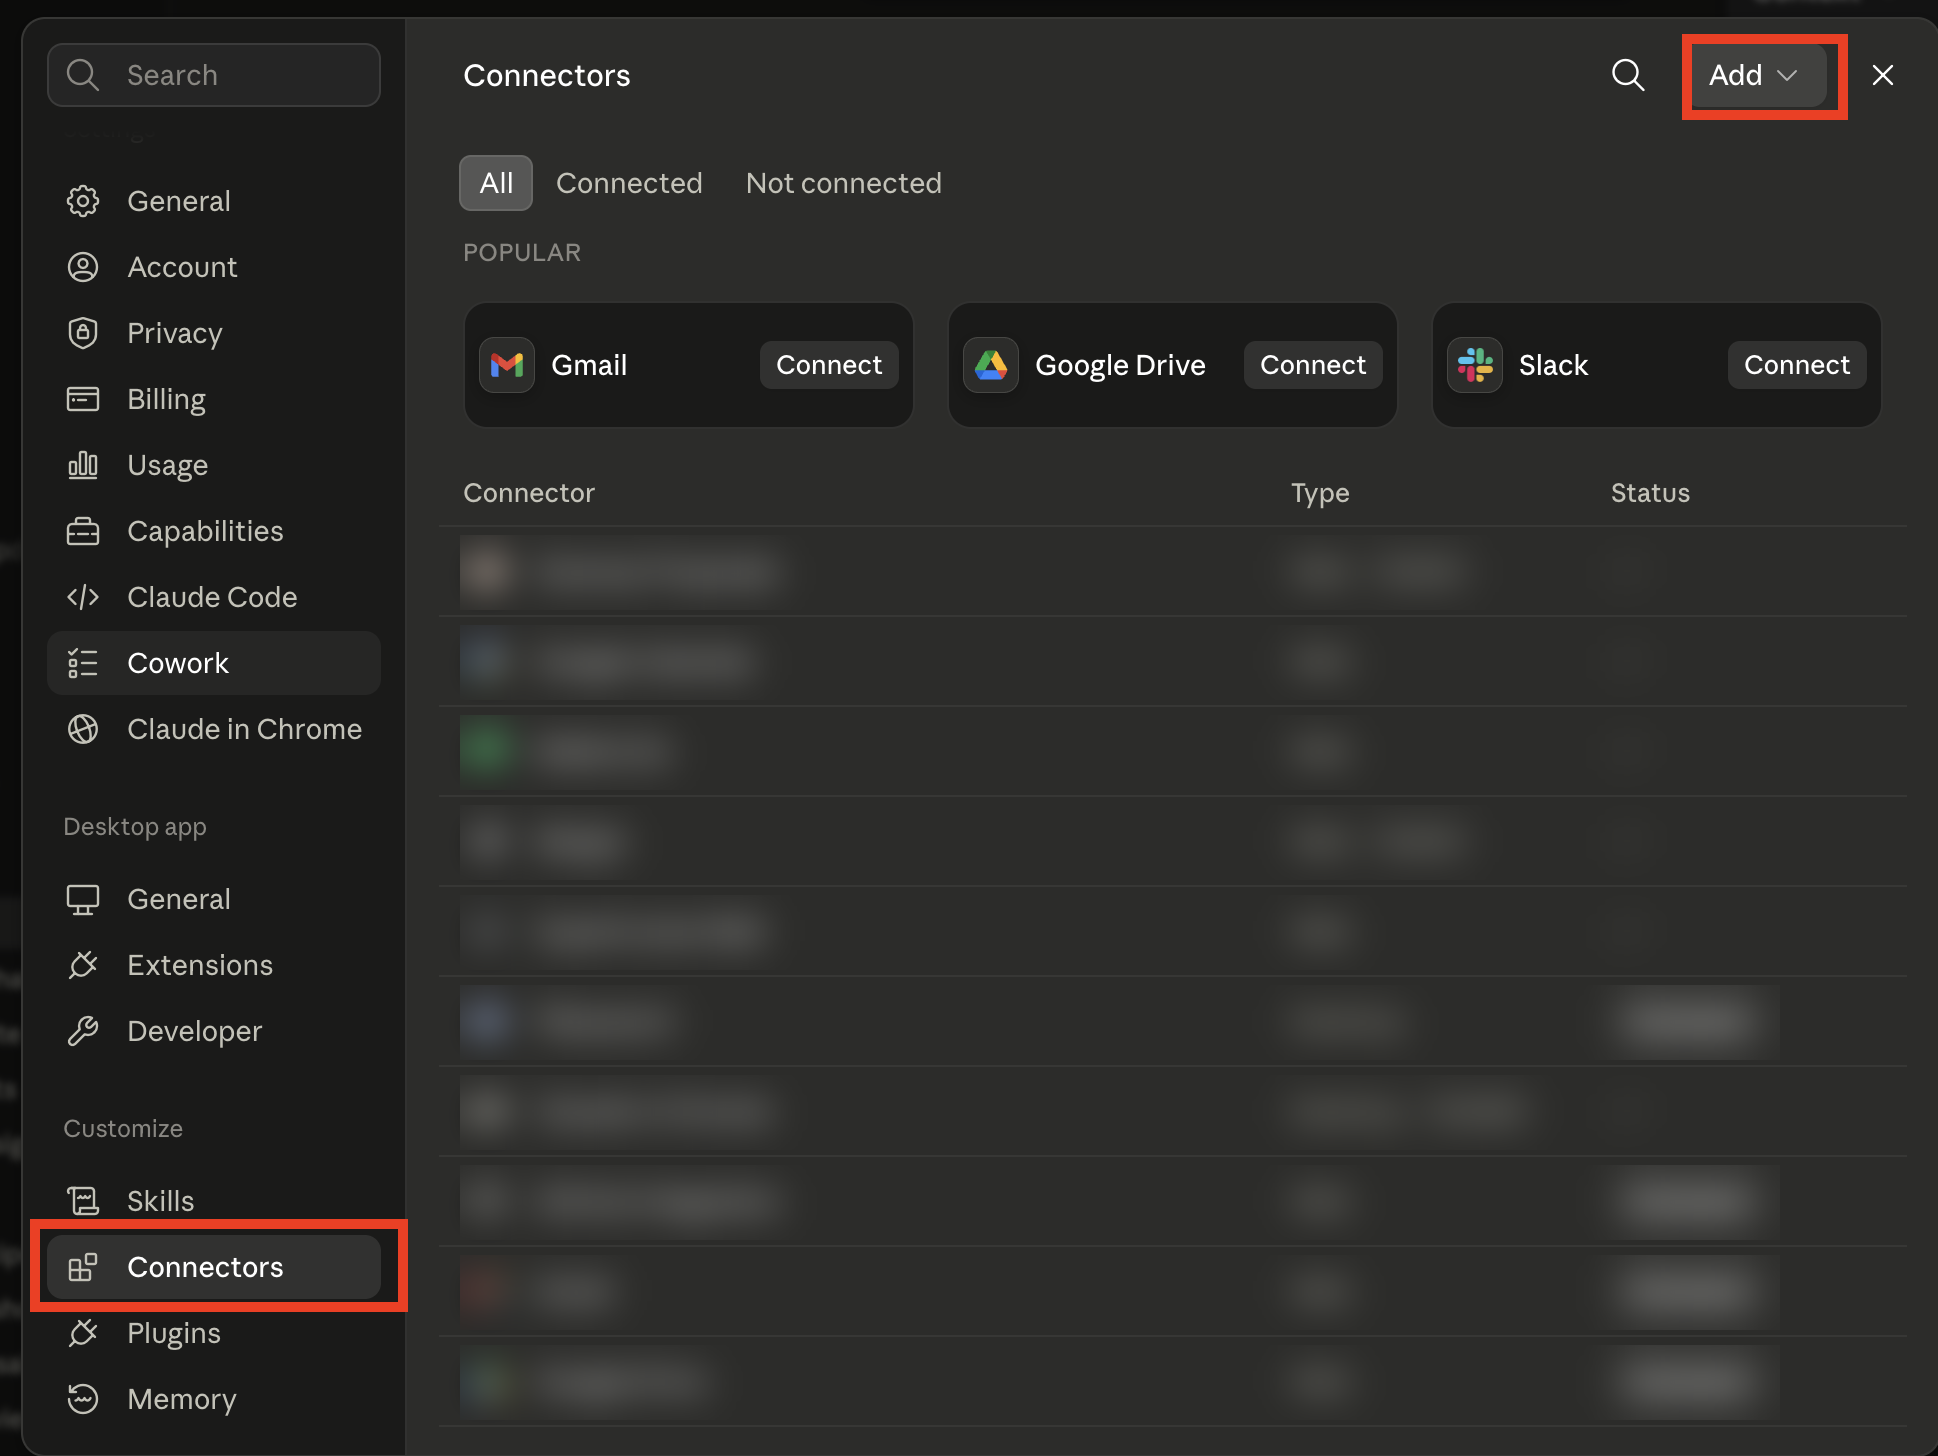1938x1456 pixels.
Task: Click the Gmail connector card name
Action: tap(589, 365)
